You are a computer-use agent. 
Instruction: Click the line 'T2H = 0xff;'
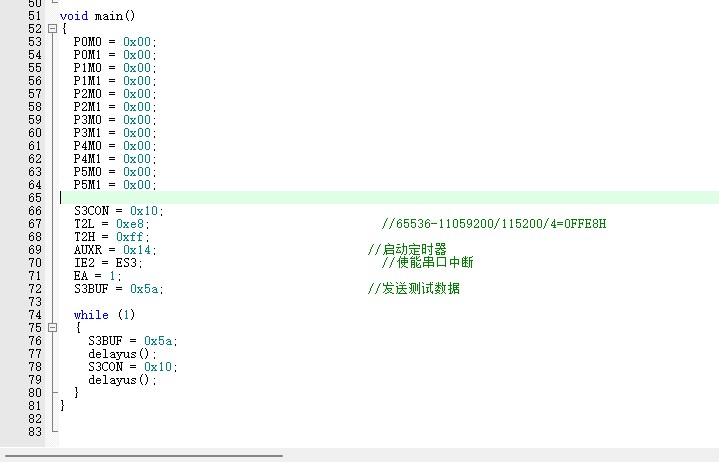click(112, 236)
